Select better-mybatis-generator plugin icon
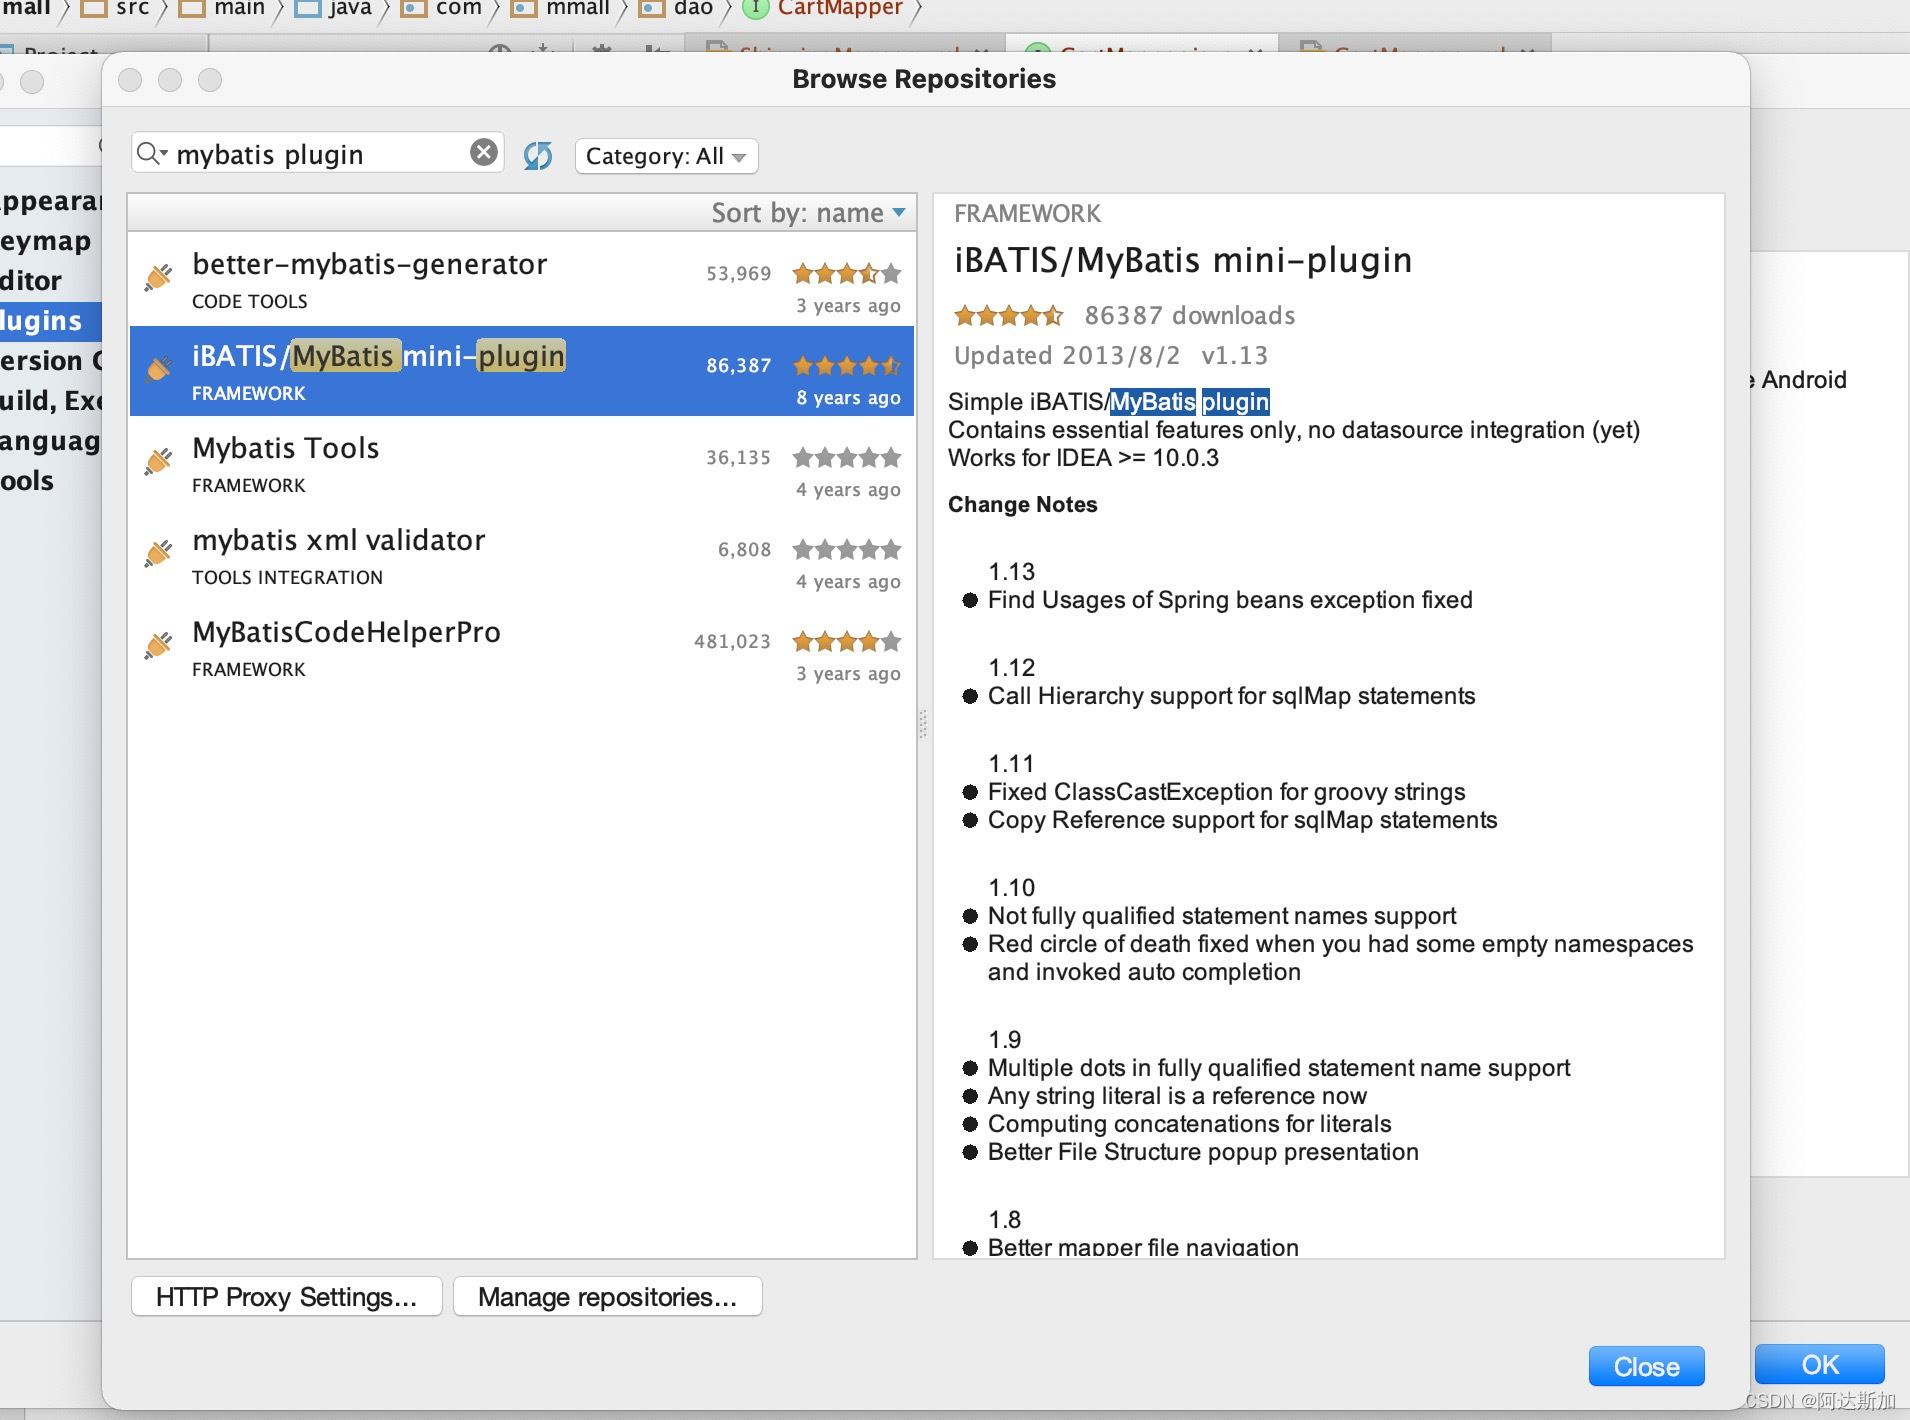 tap(158, 277)
